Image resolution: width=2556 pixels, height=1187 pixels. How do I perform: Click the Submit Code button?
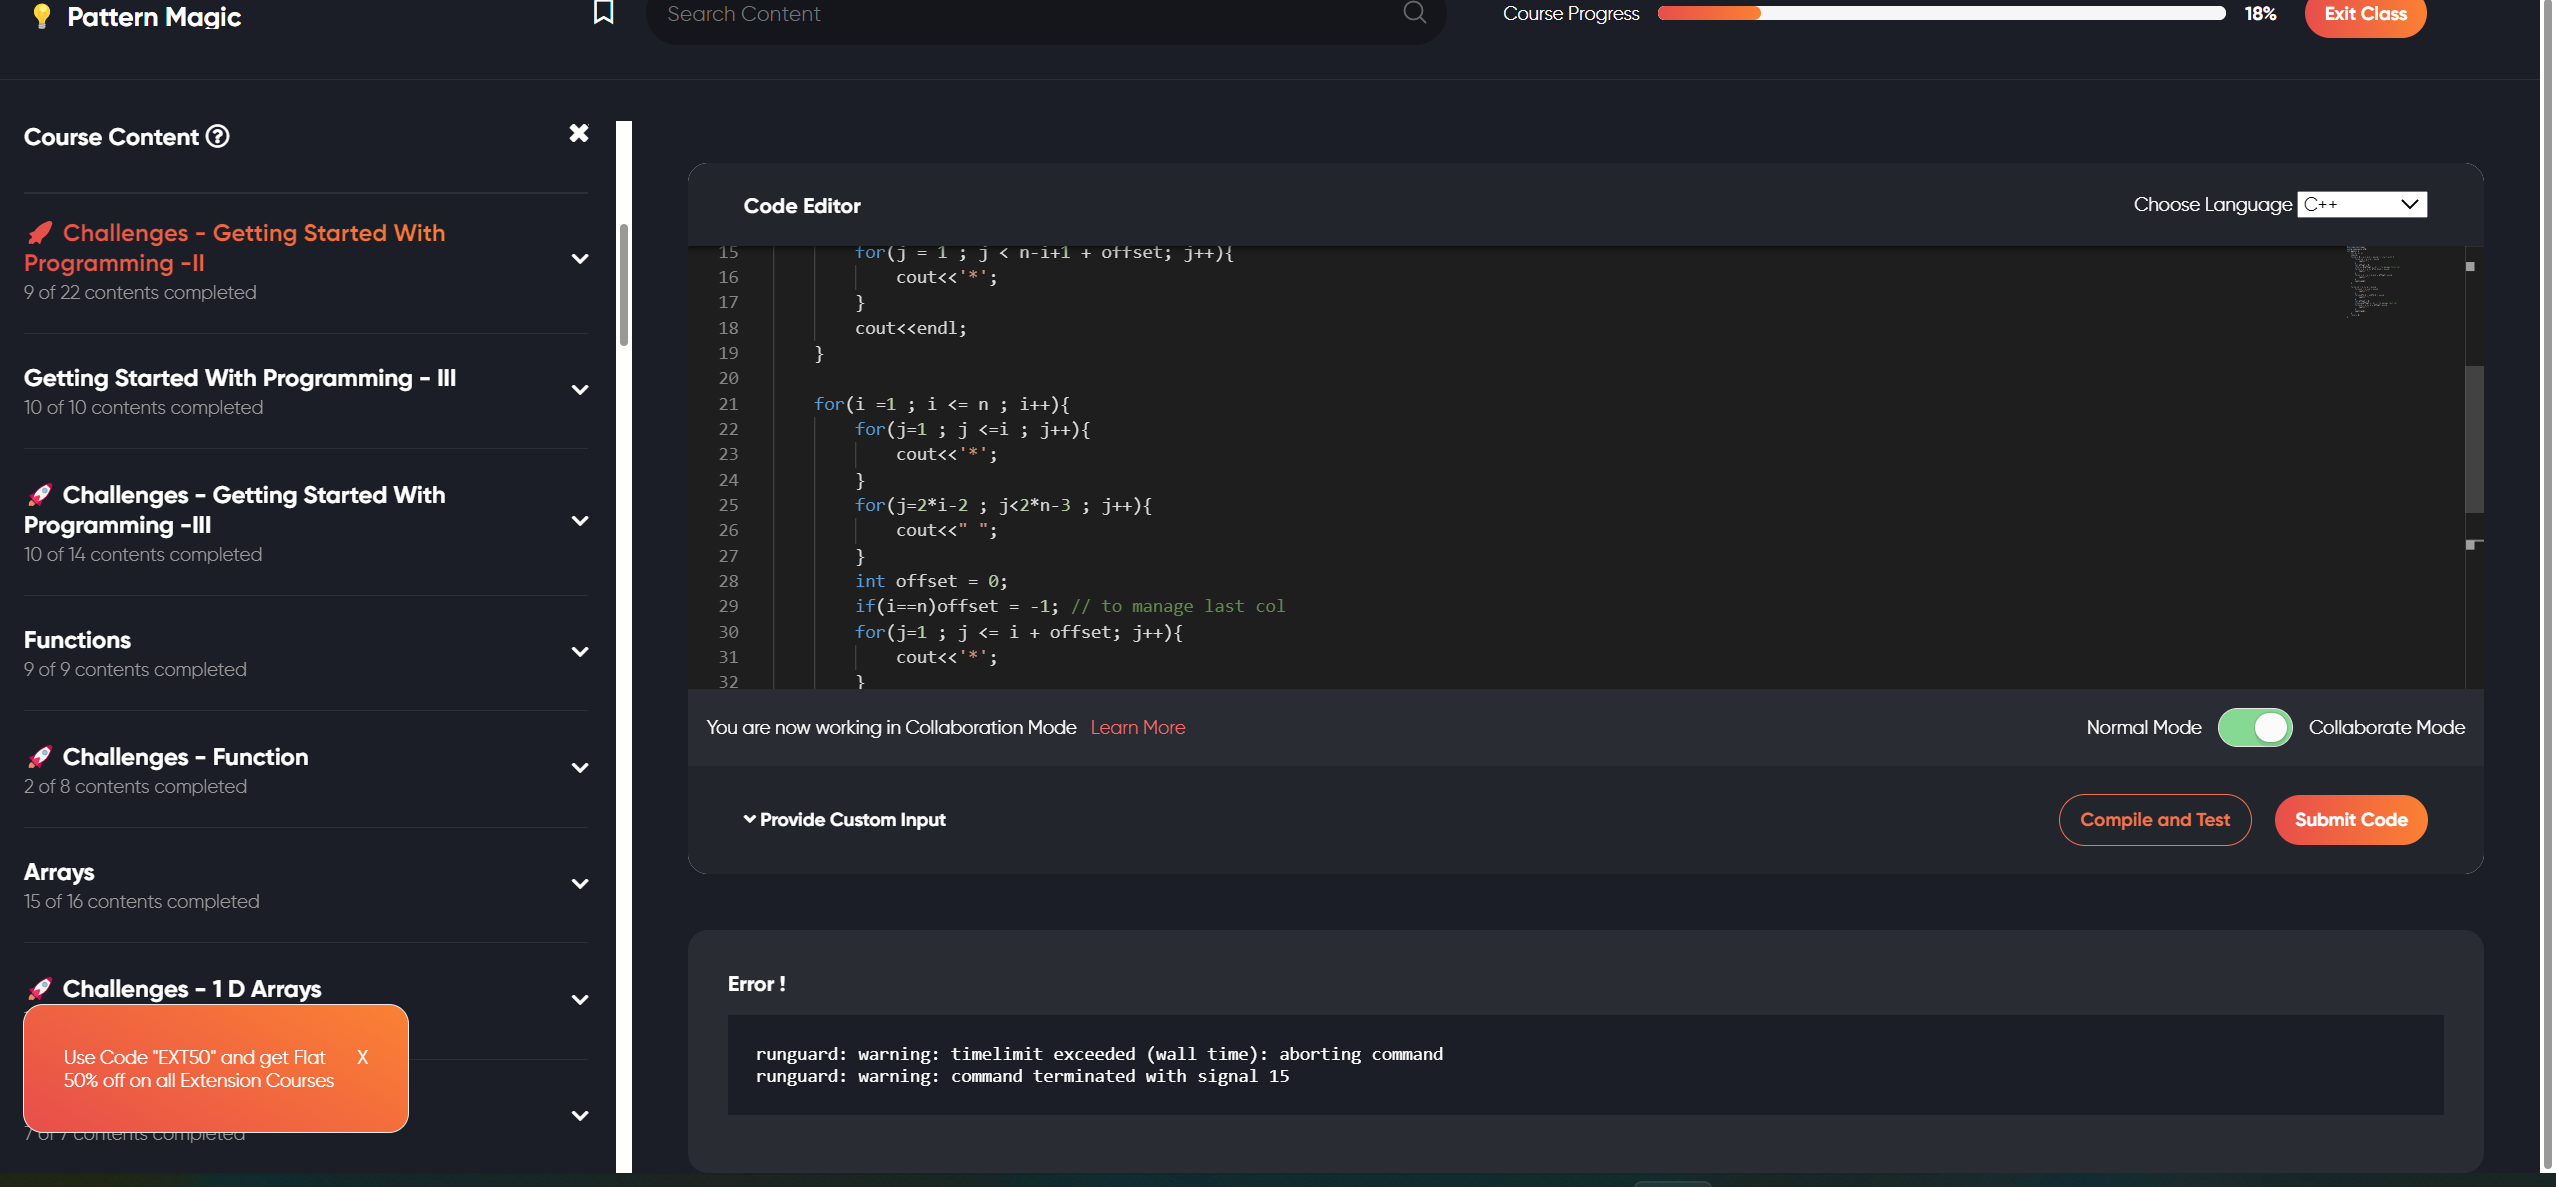[x=2350, y=819]
